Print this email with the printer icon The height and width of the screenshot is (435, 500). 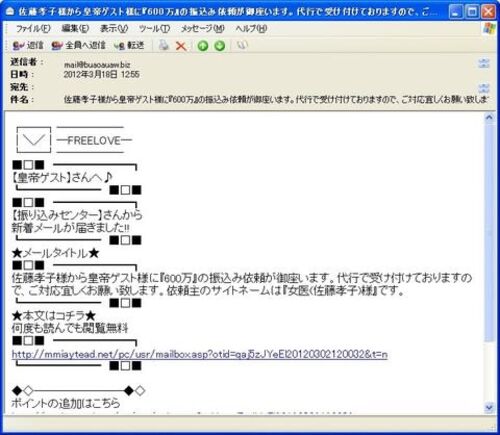coord(163,45)
